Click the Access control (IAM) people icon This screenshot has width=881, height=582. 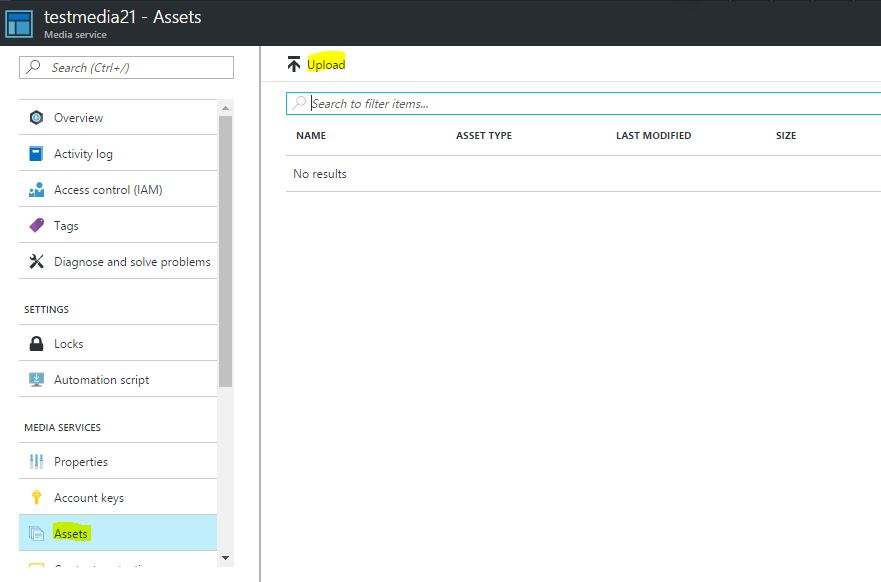[x=37, y=190]
